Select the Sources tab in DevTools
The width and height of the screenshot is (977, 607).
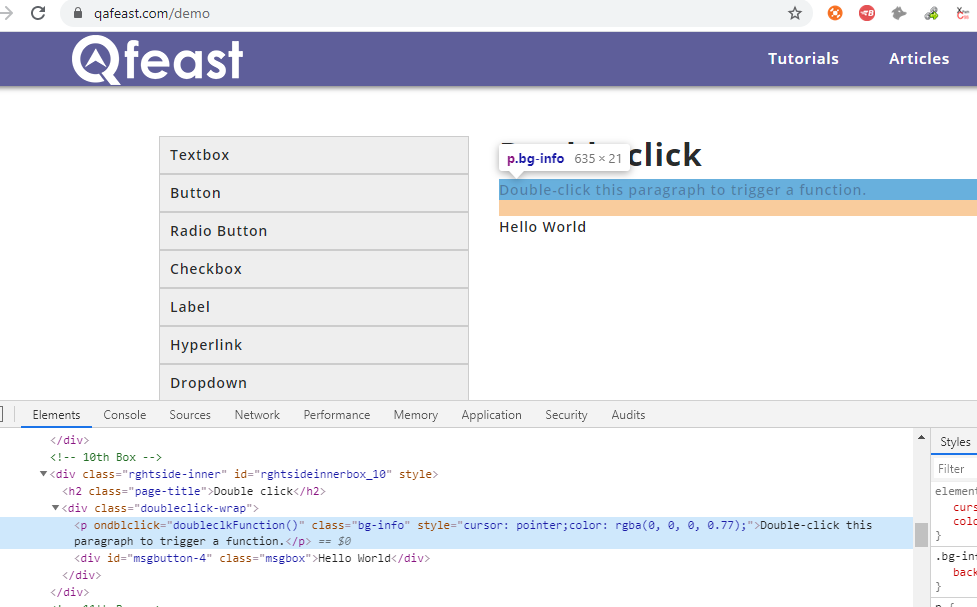point(190,414)
